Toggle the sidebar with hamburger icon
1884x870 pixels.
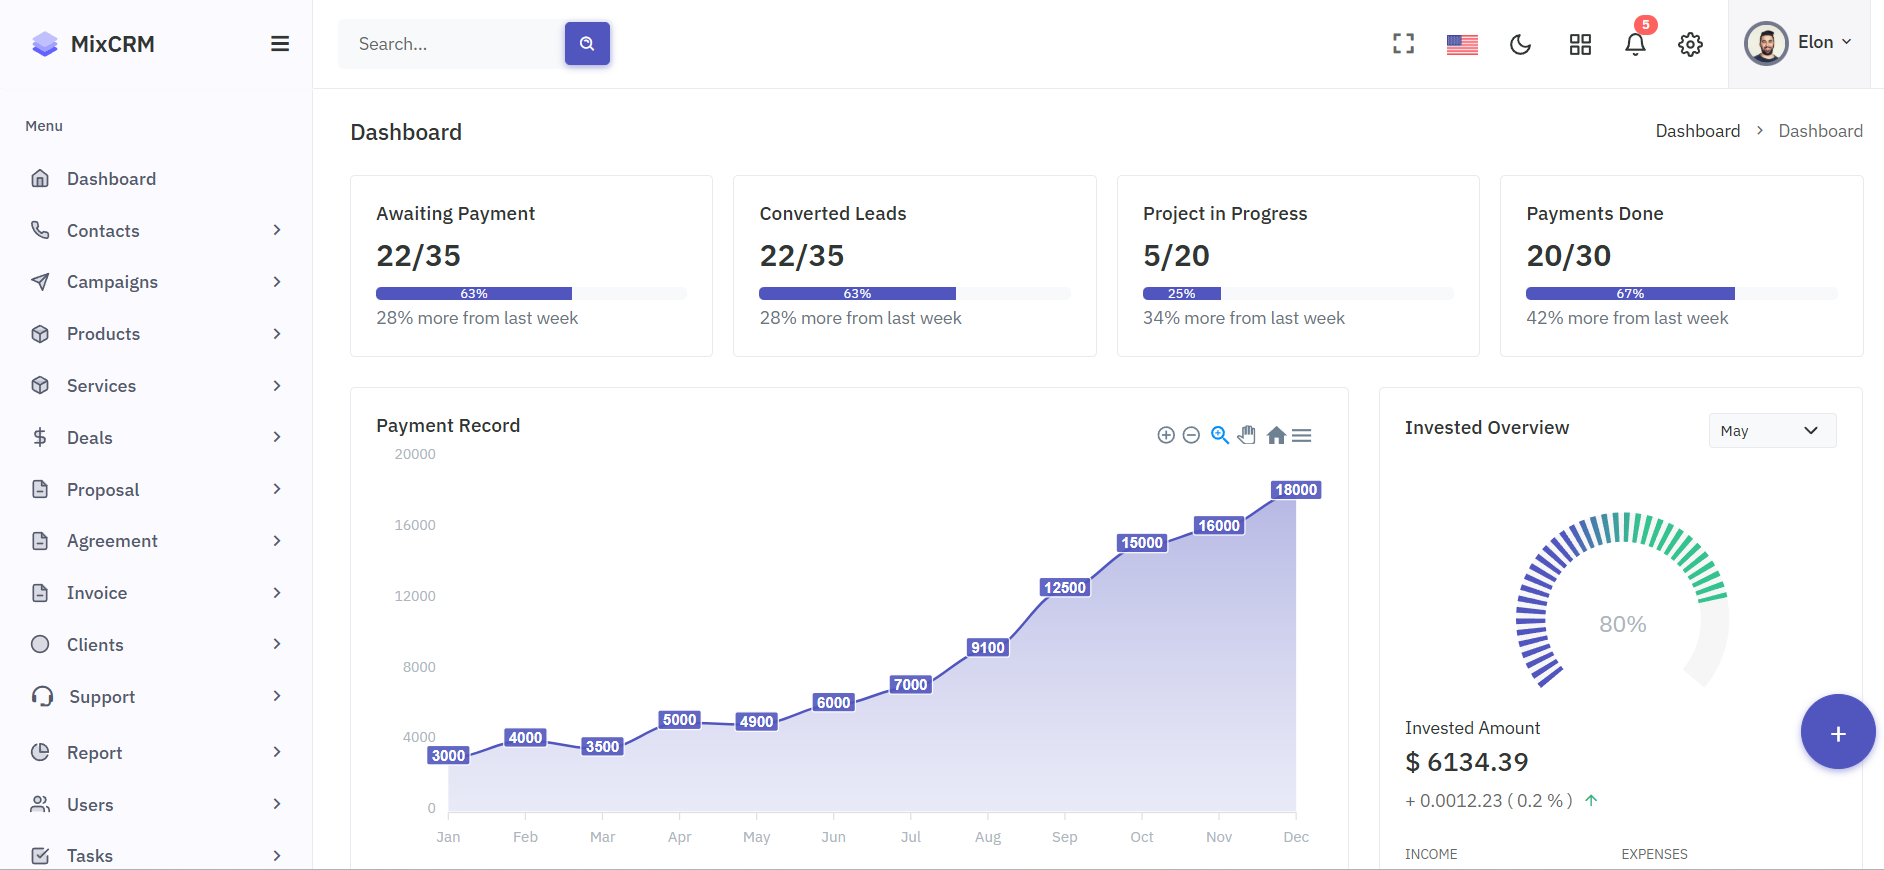coord(280,44)
